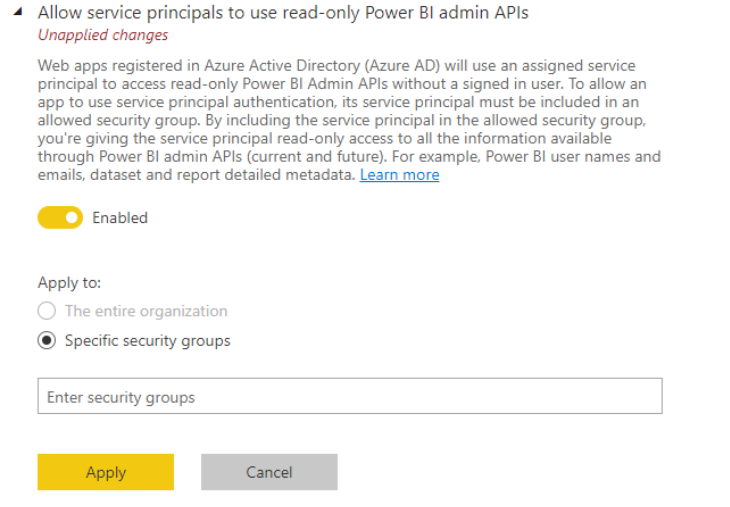The height and width of the screenshot is (507, 730).
Task: Click the 'Enabled' label next to the toggle
Action: (x=120, y=218)
